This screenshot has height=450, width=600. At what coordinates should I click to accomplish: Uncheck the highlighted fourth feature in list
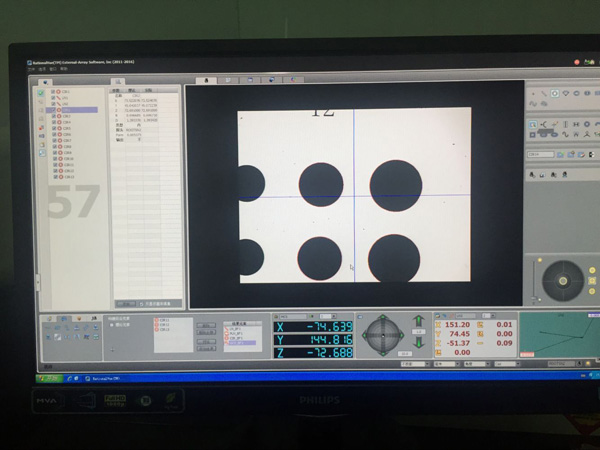coord(55,110)
